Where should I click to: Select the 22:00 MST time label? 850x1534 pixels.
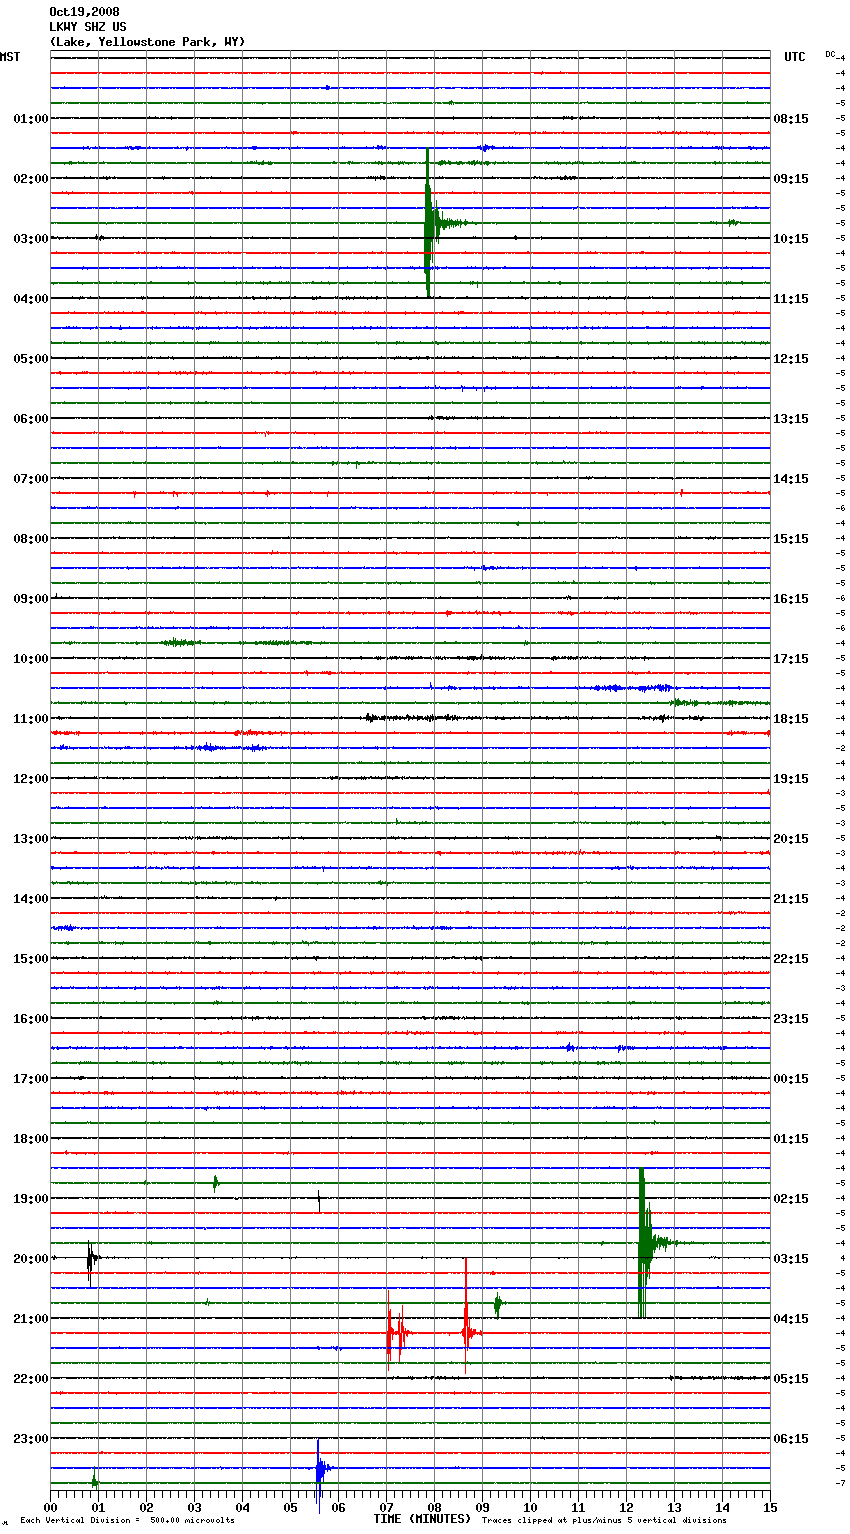tap(31, 1379)
